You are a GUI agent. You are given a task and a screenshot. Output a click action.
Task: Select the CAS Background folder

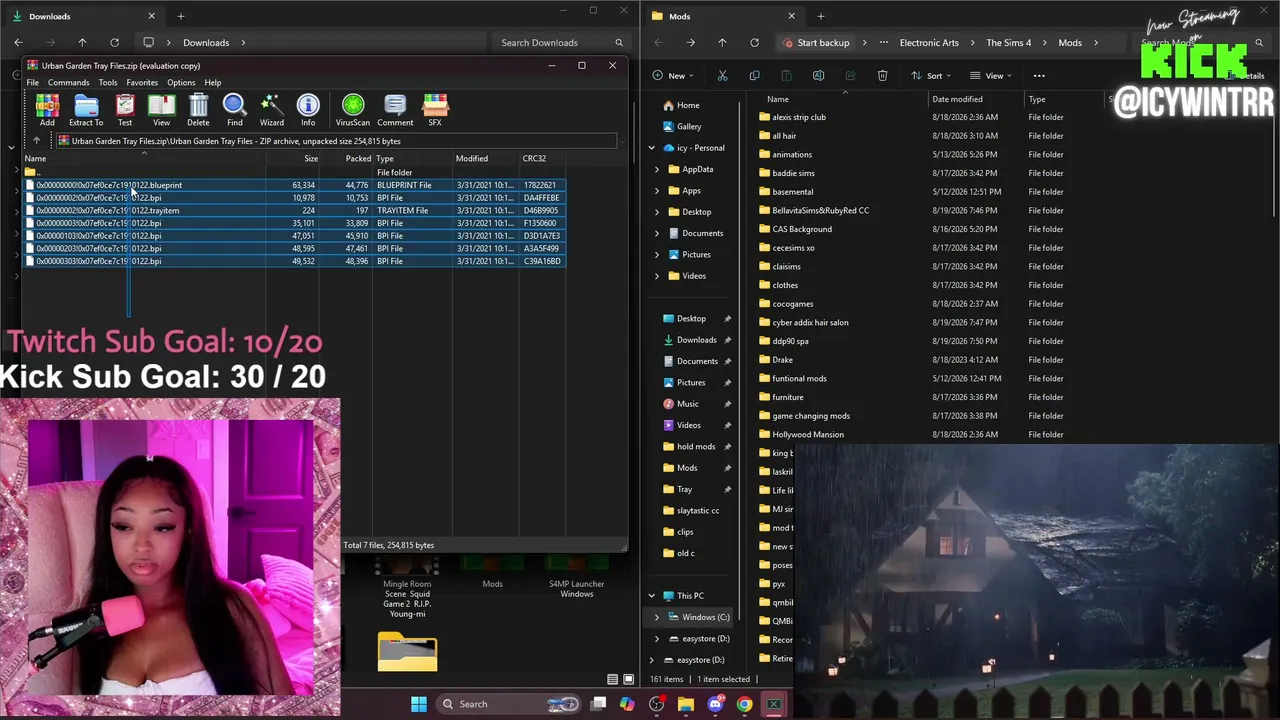[x=802, y=229]
